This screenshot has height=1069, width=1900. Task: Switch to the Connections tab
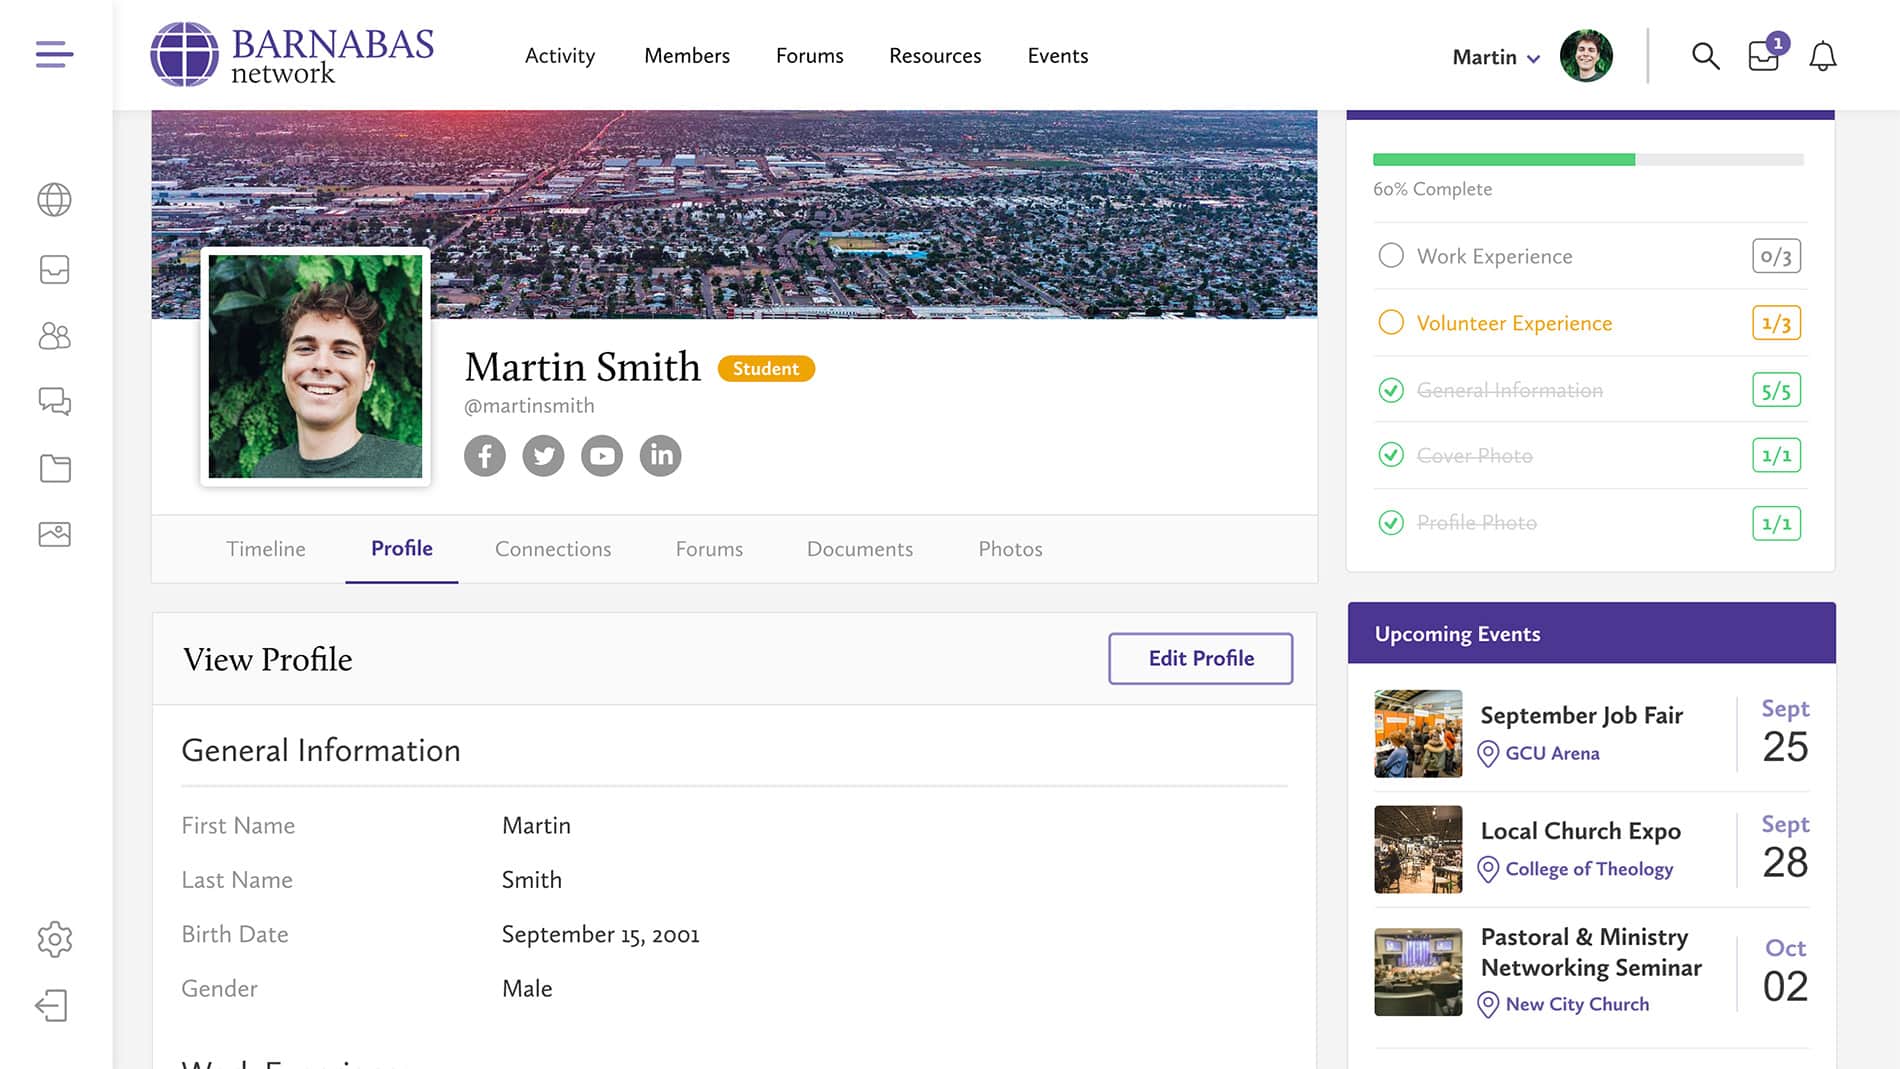pos(552,549)
